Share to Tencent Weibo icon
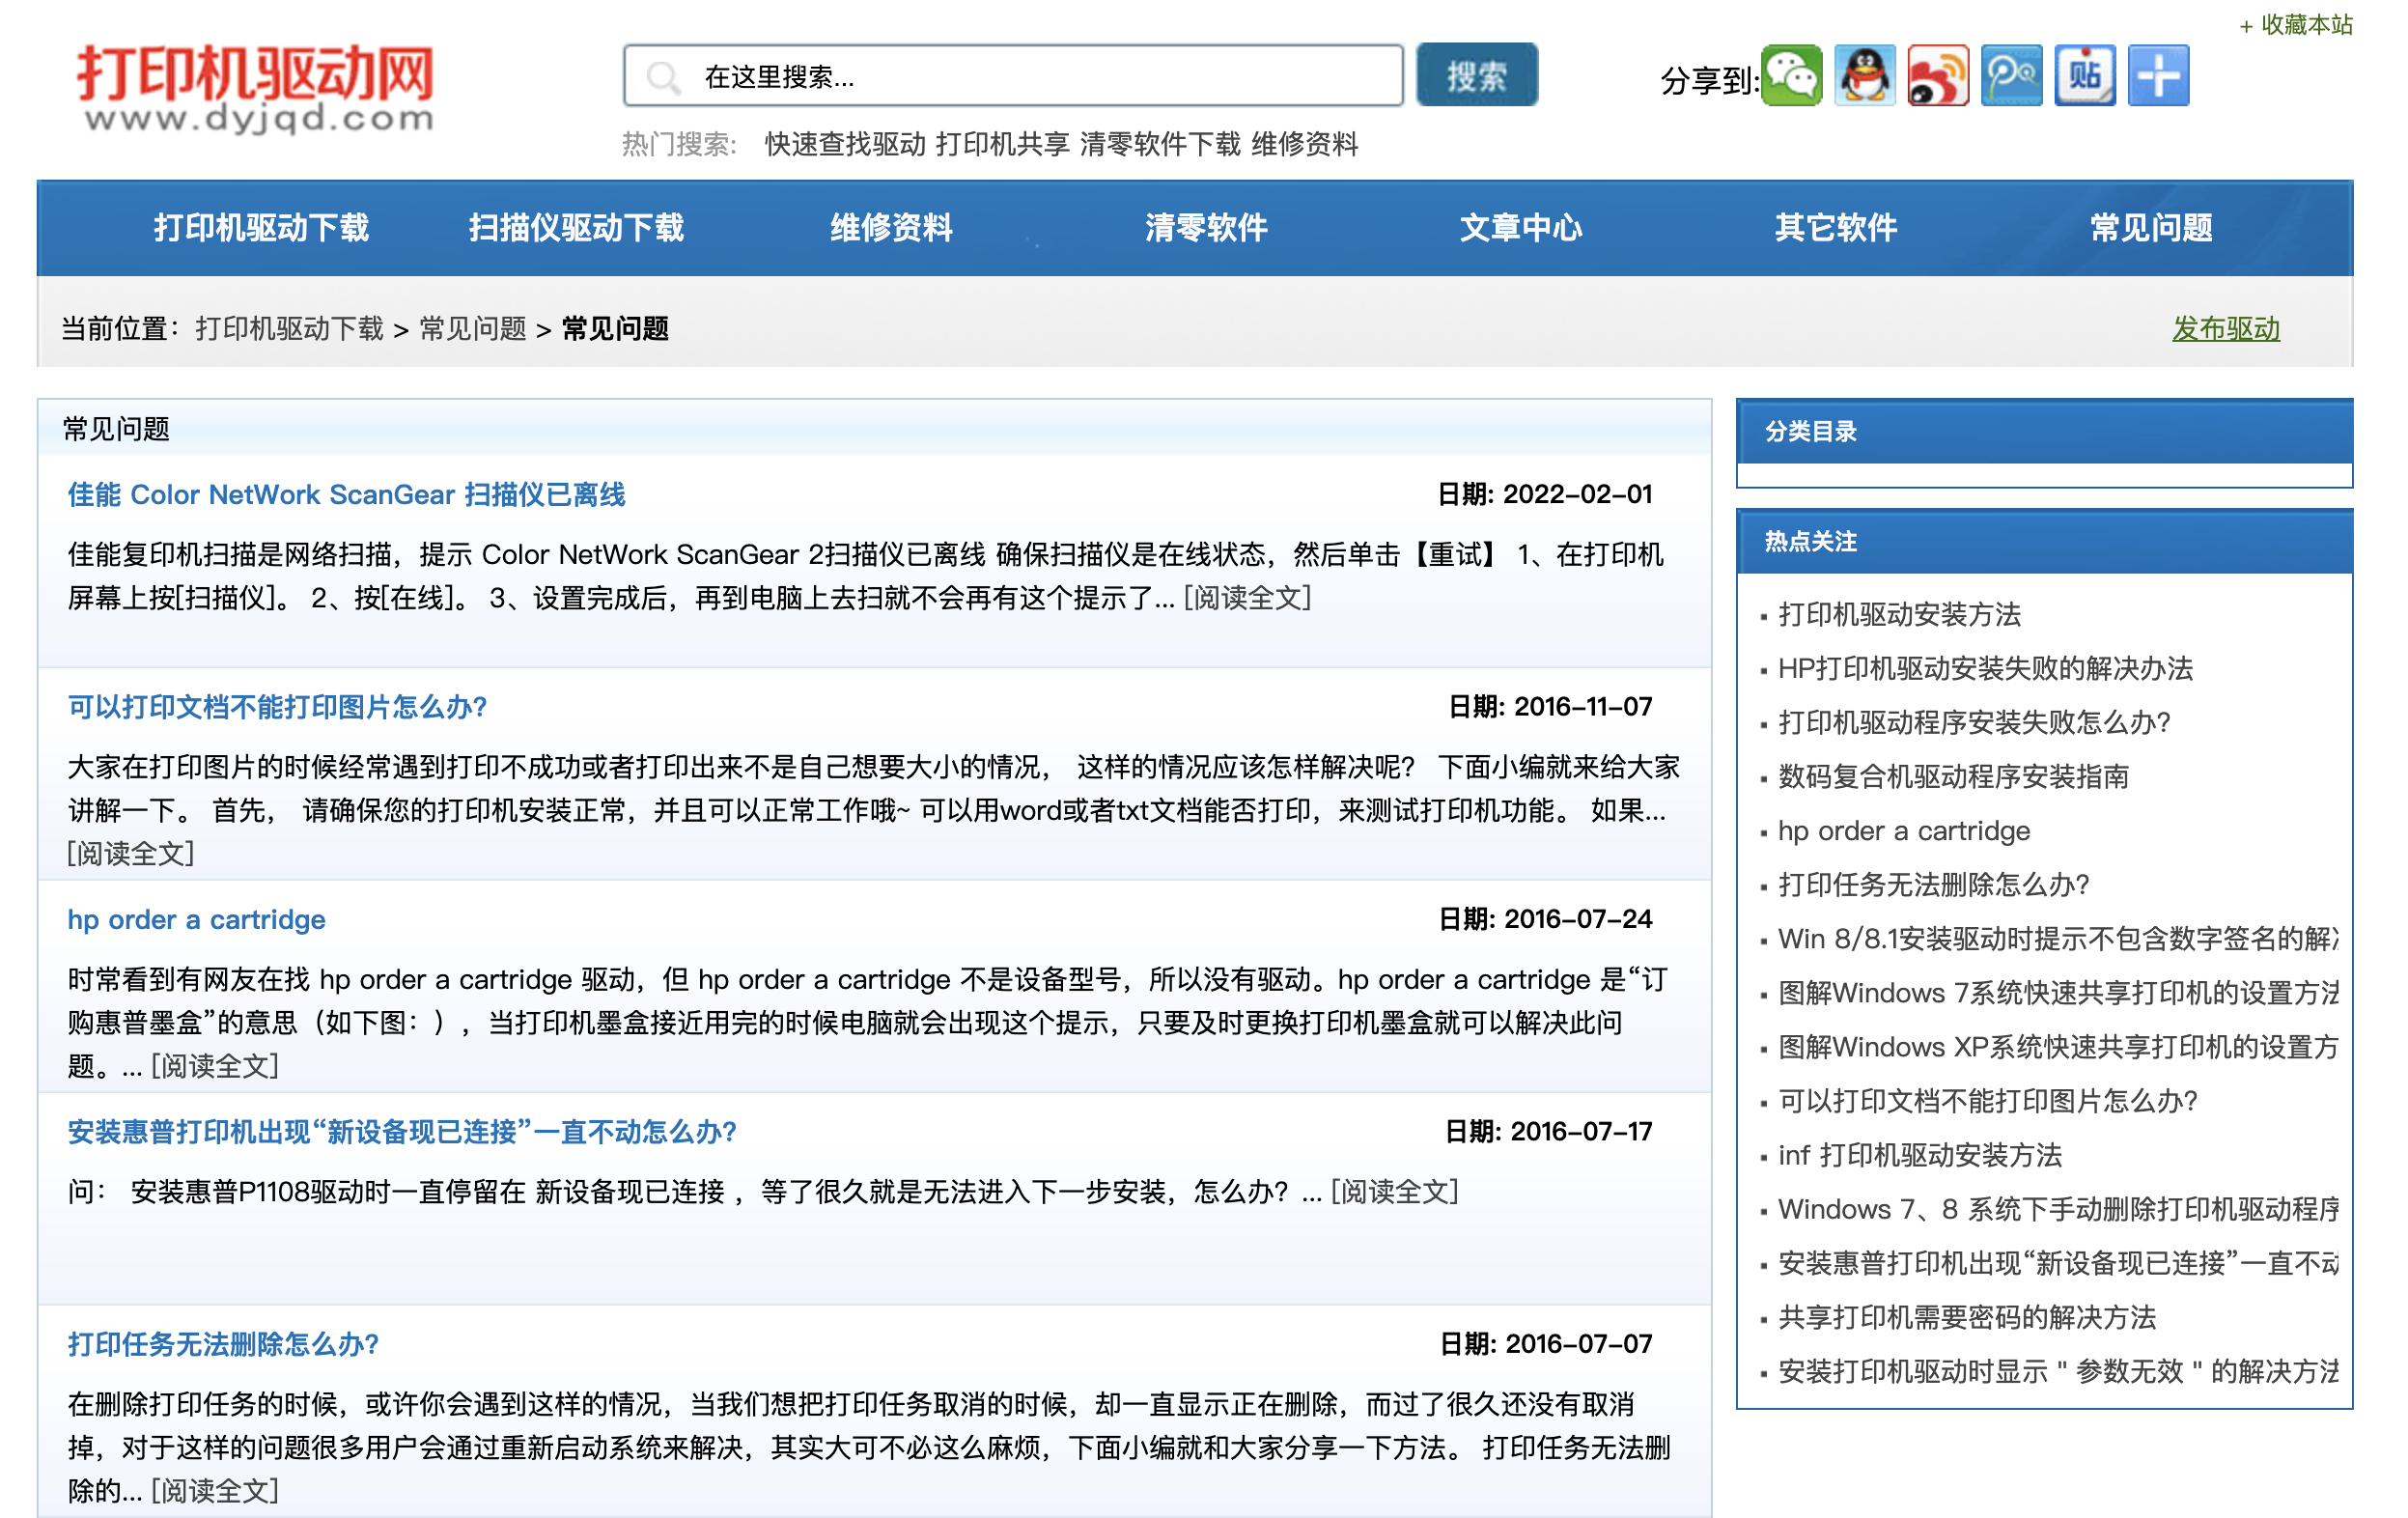This screenshot has height=1518, width=2408. pyautogui.click(x=2011, y=76)
